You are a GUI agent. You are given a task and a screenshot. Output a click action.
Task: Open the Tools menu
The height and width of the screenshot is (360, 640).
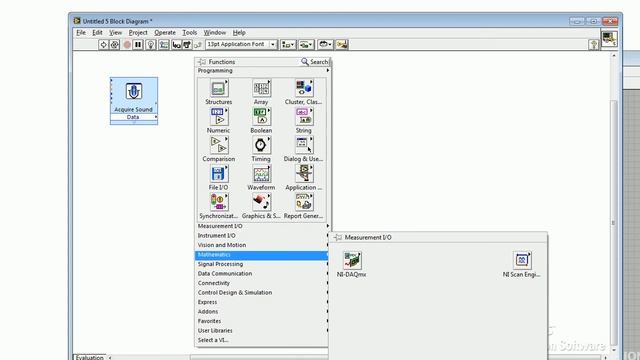point(189,32)
